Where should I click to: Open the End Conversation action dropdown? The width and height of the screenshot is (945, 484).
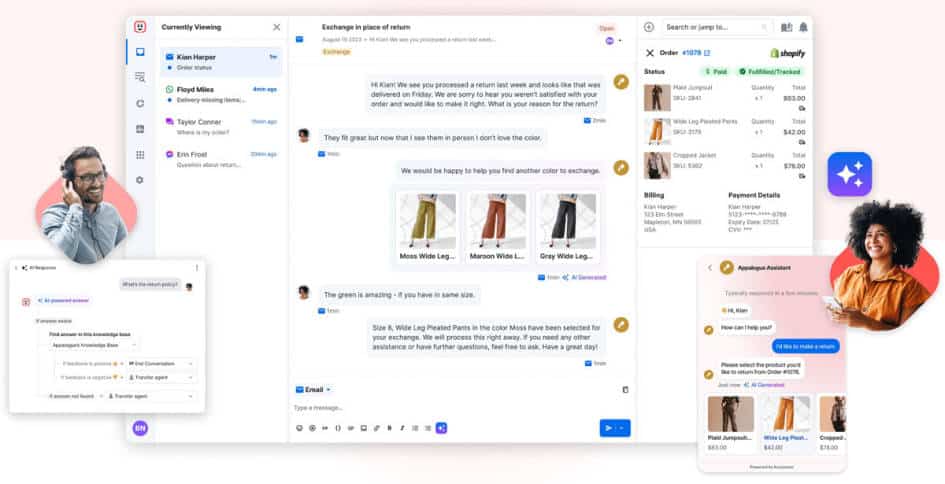pyautogui.click(x=160, y=363)
